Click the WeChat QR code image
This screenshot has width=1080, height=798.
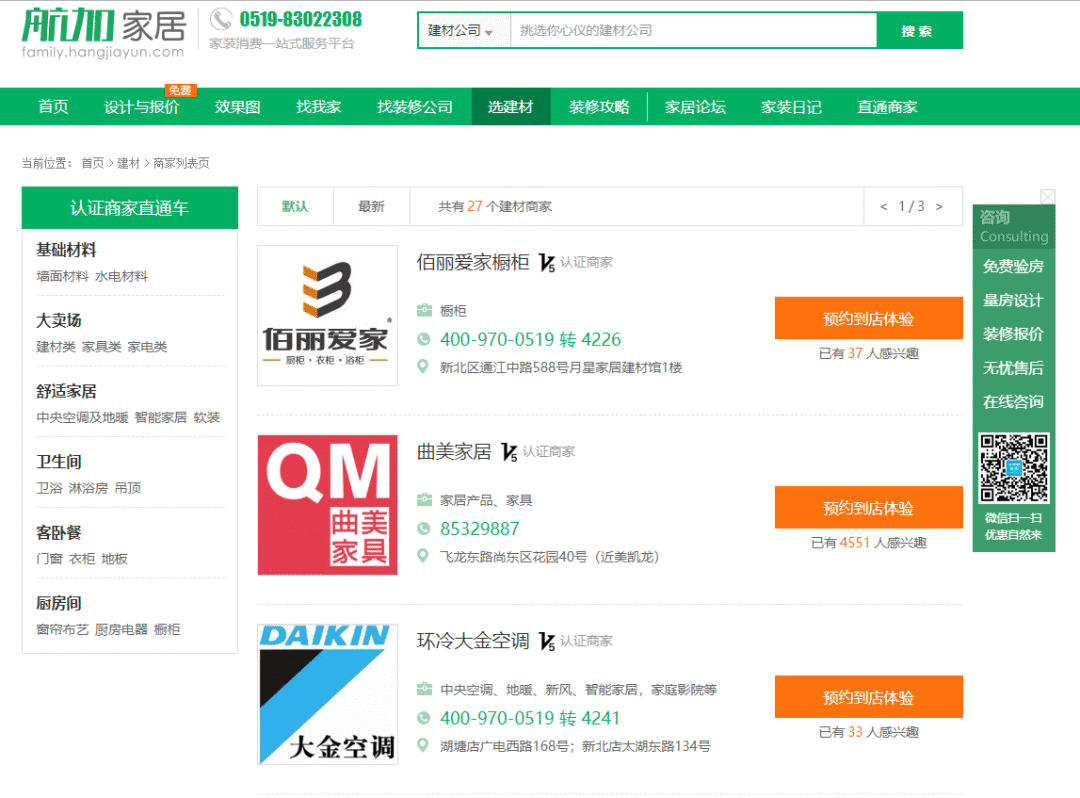coord(1015,468)
